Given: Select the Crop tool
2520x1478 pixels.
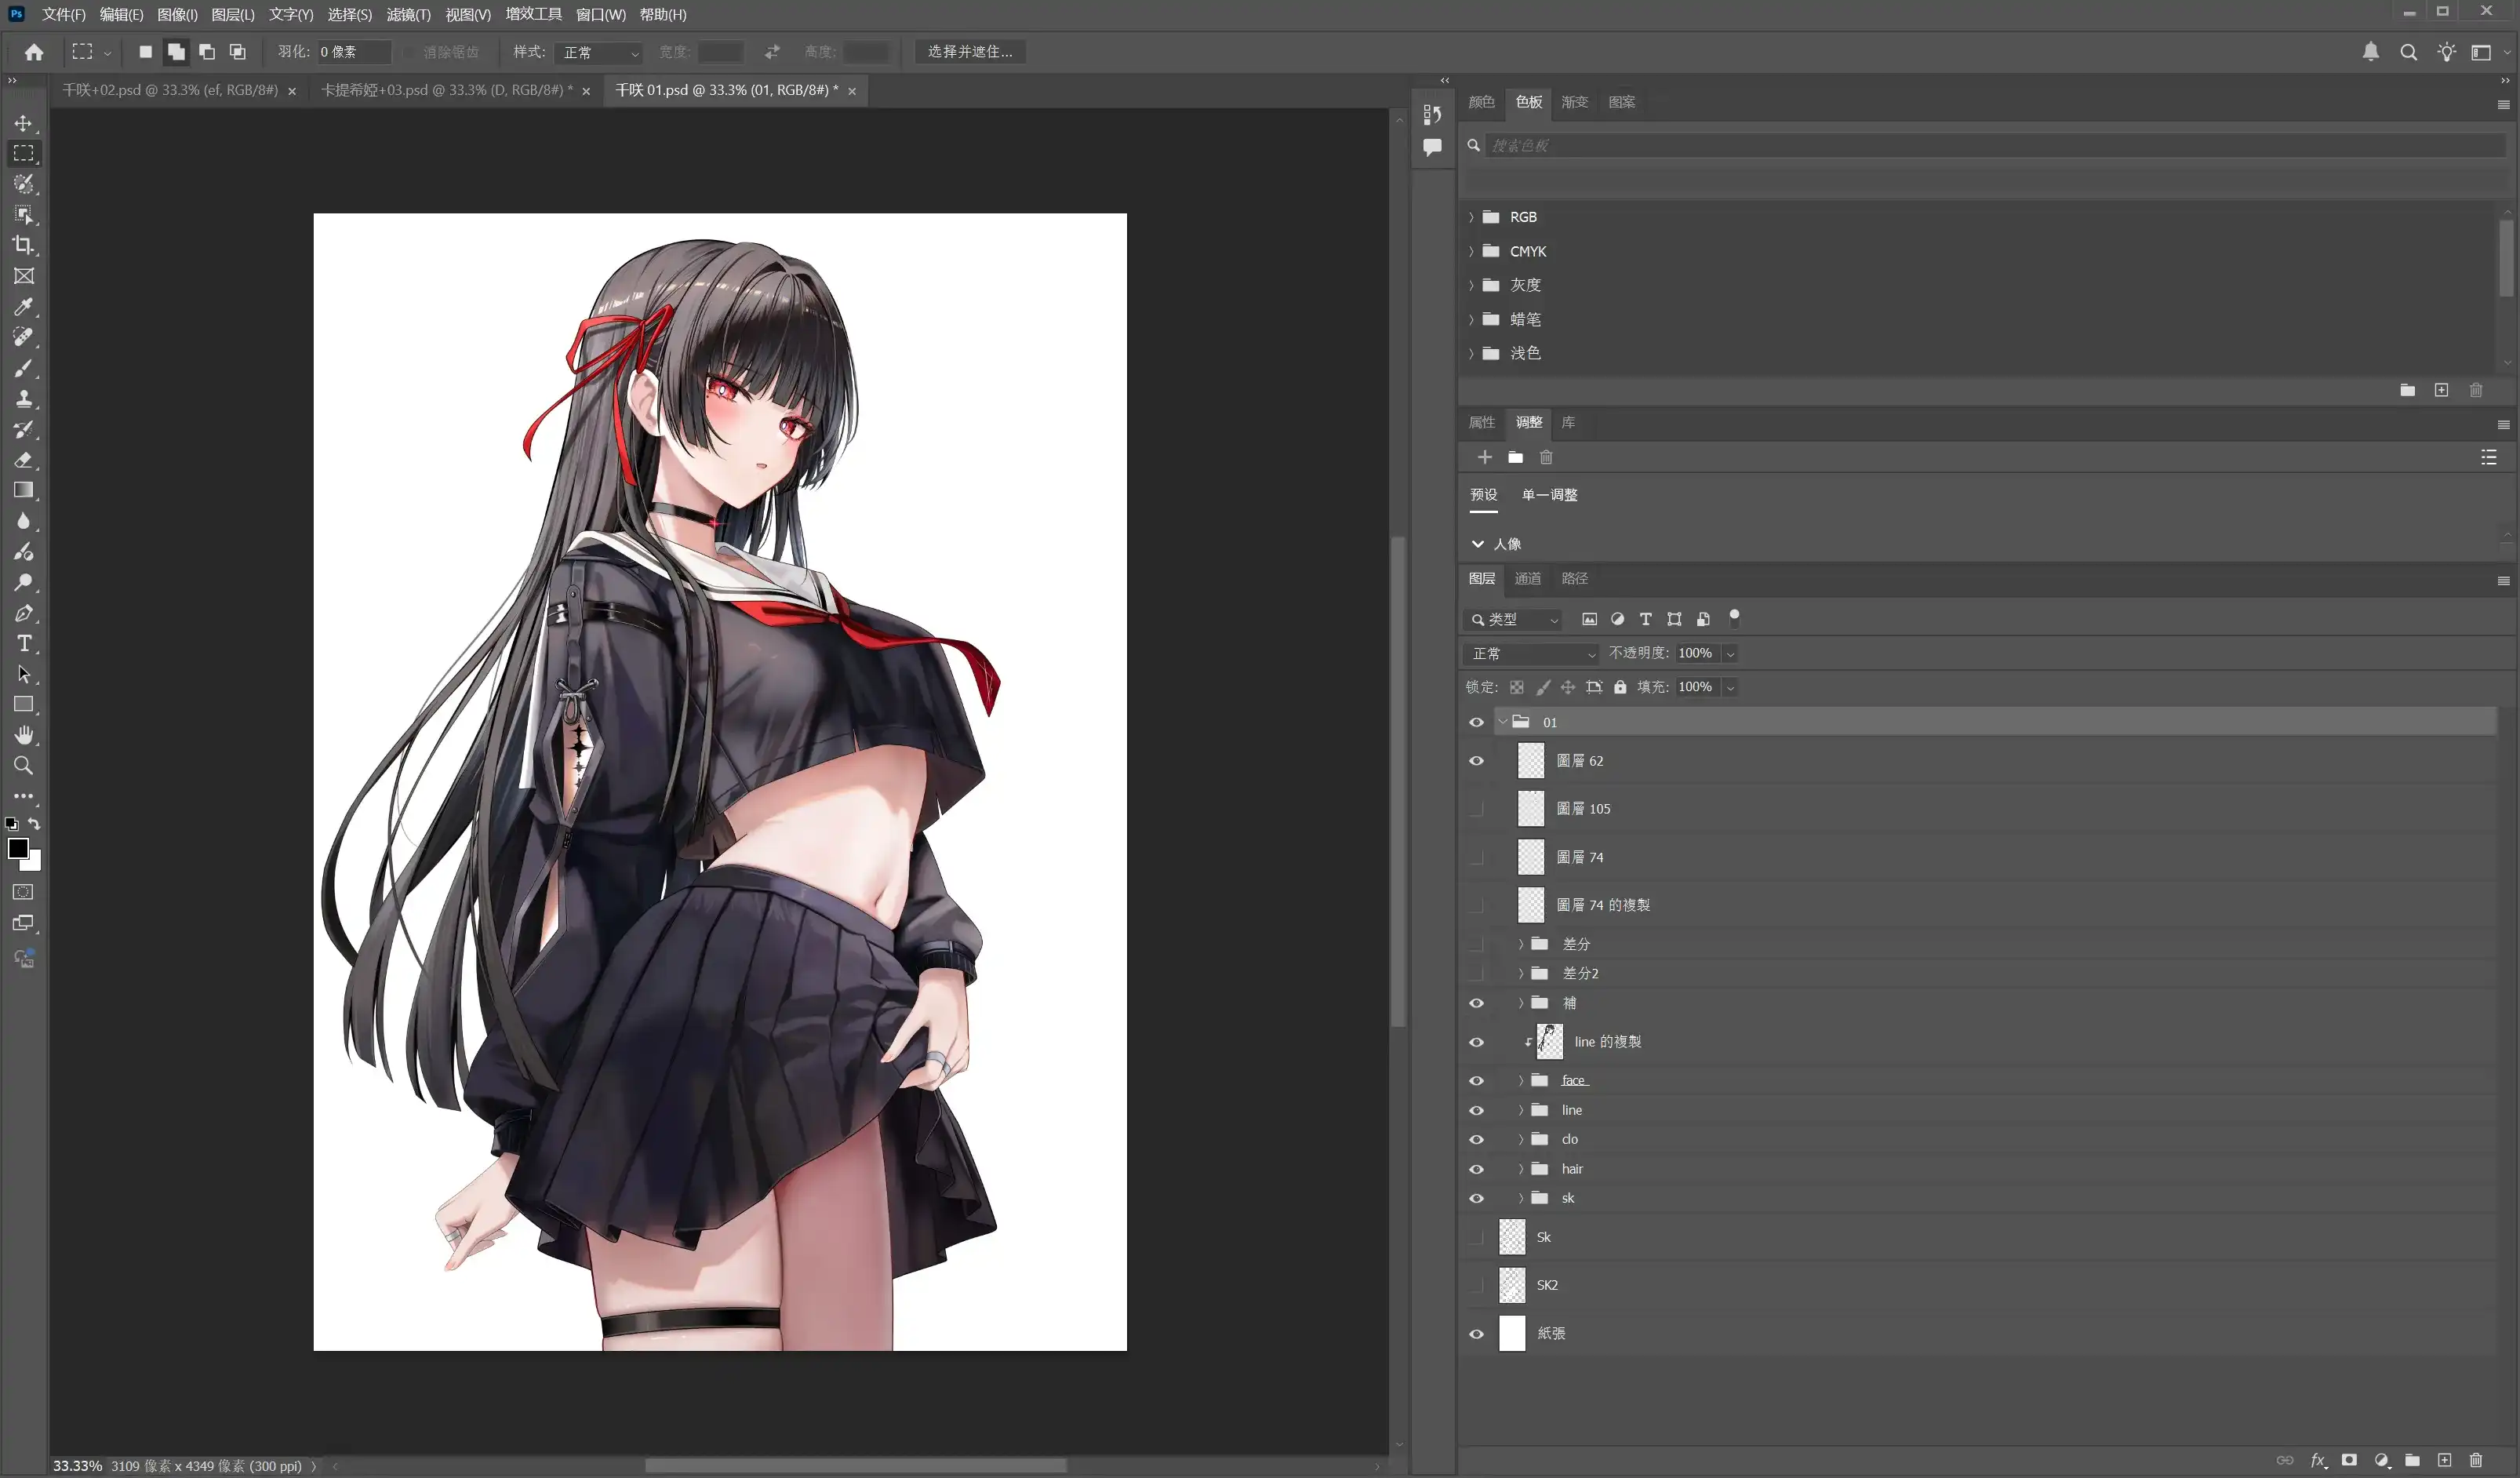Looking at the screenshot, I should (x=23, y=245).
